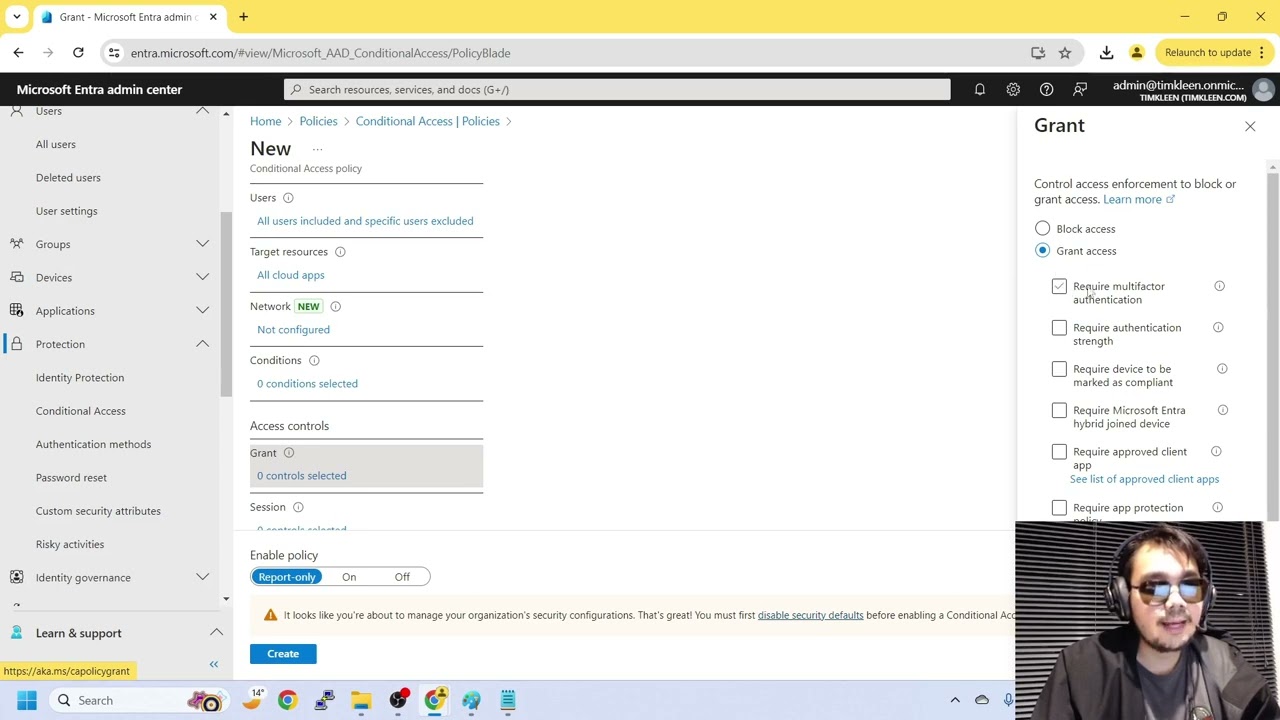1280x720 pixels.
Task: Collapse the Learn & support section
Action: tap(216, 633)
